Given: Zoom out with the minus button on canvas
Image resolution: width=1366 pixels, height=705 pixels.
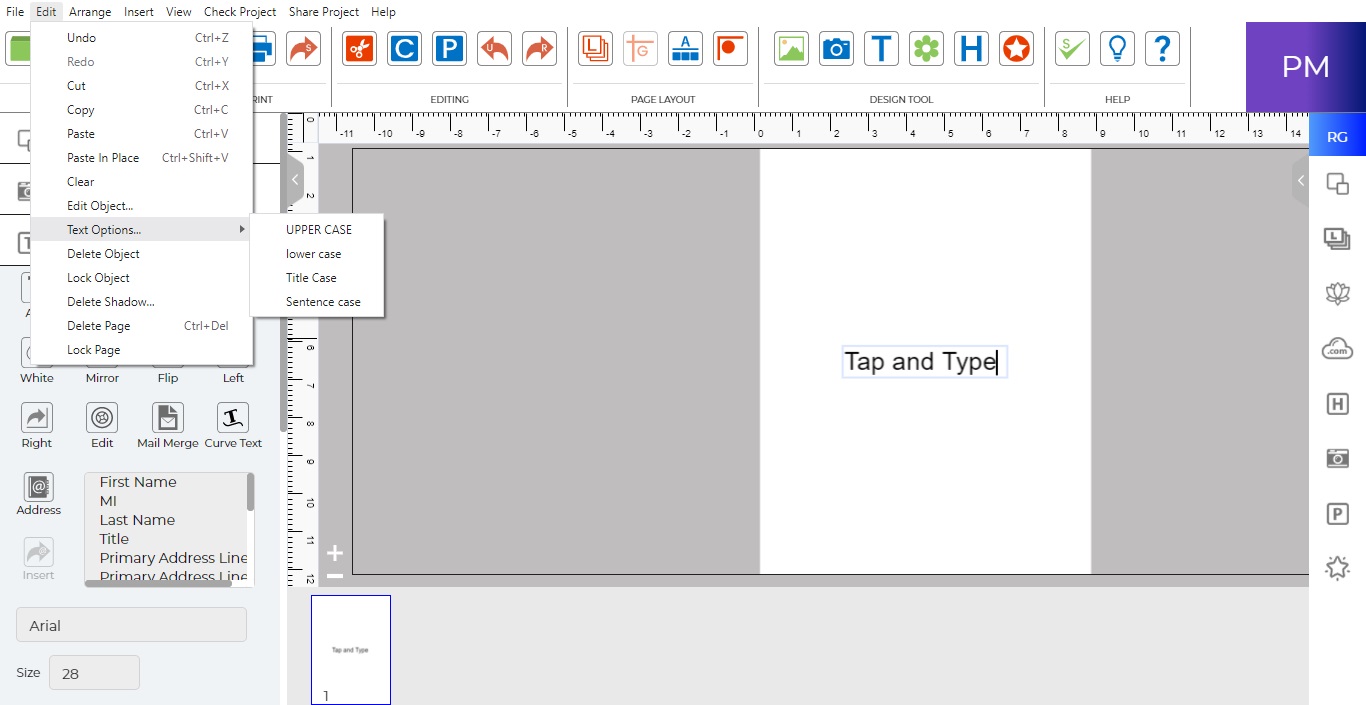Looking at the screenshot, I should click(x=335, y=575).
